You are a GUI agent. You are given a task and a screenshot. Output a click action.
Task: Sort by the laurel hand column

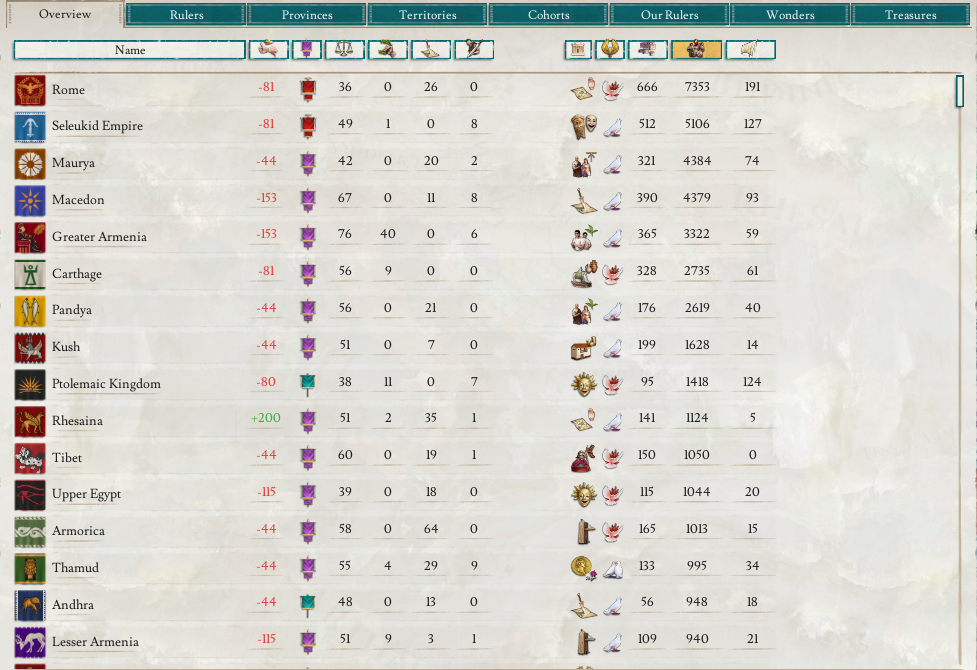[388, 49]
